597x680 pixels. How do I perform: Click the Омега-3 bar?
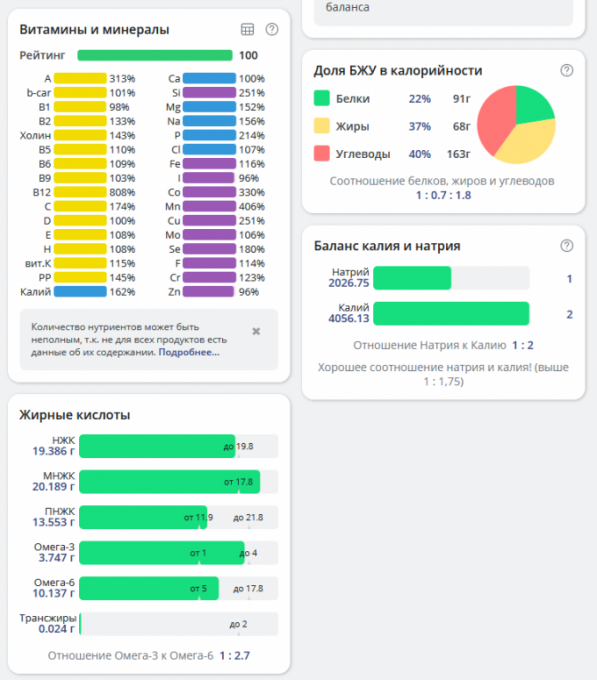pos(179,553)
